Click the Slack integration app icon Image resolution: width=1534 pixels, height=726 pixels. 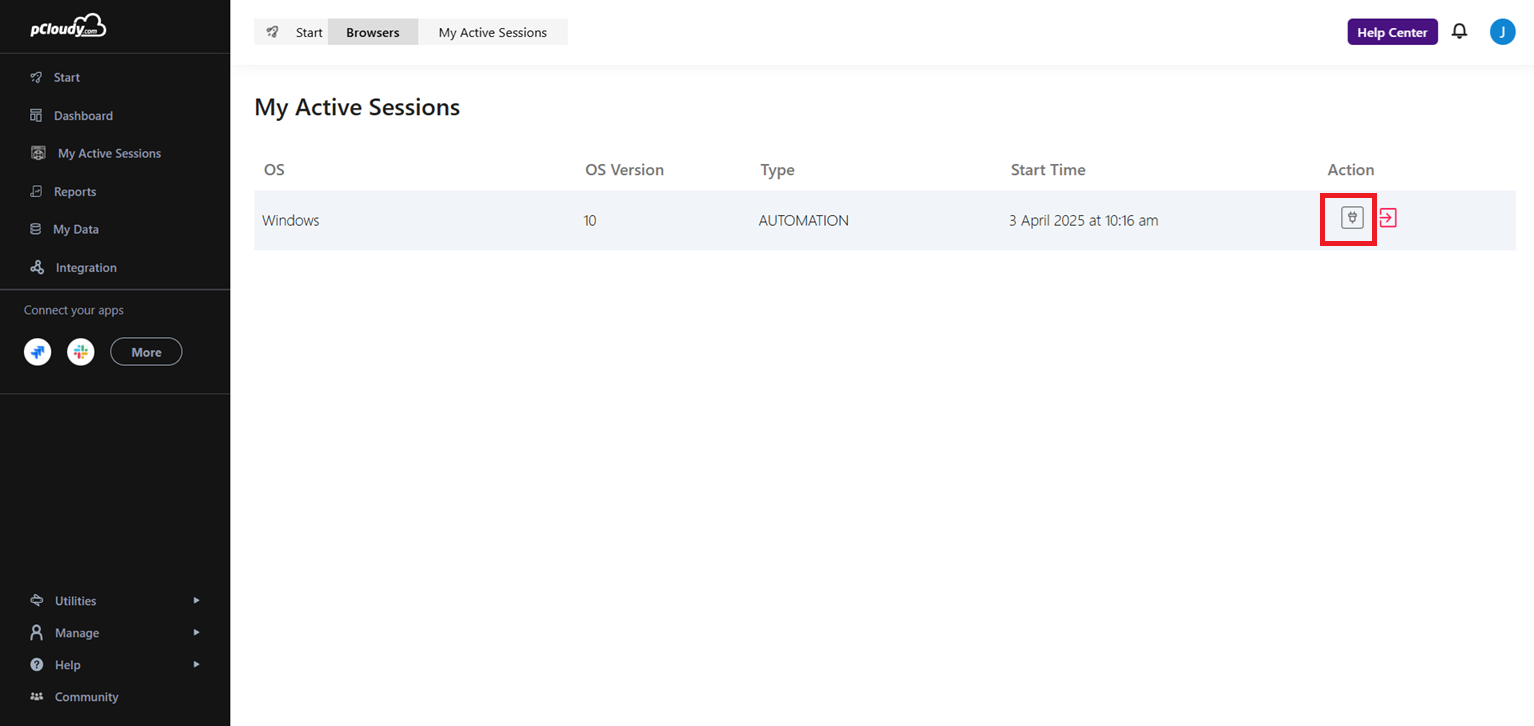click(x=81, y=352)
